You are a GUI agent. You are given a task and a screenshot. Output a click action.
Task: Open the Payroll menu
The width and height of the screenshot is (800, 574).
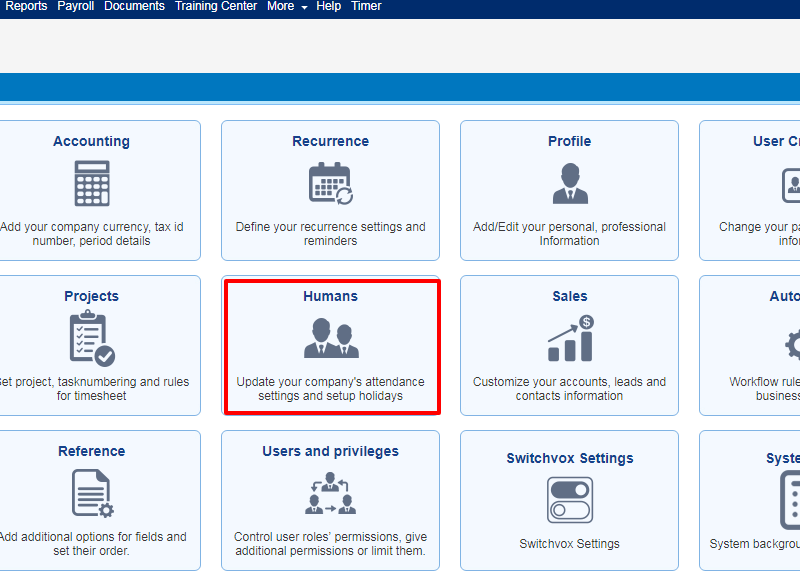[76, 6]
